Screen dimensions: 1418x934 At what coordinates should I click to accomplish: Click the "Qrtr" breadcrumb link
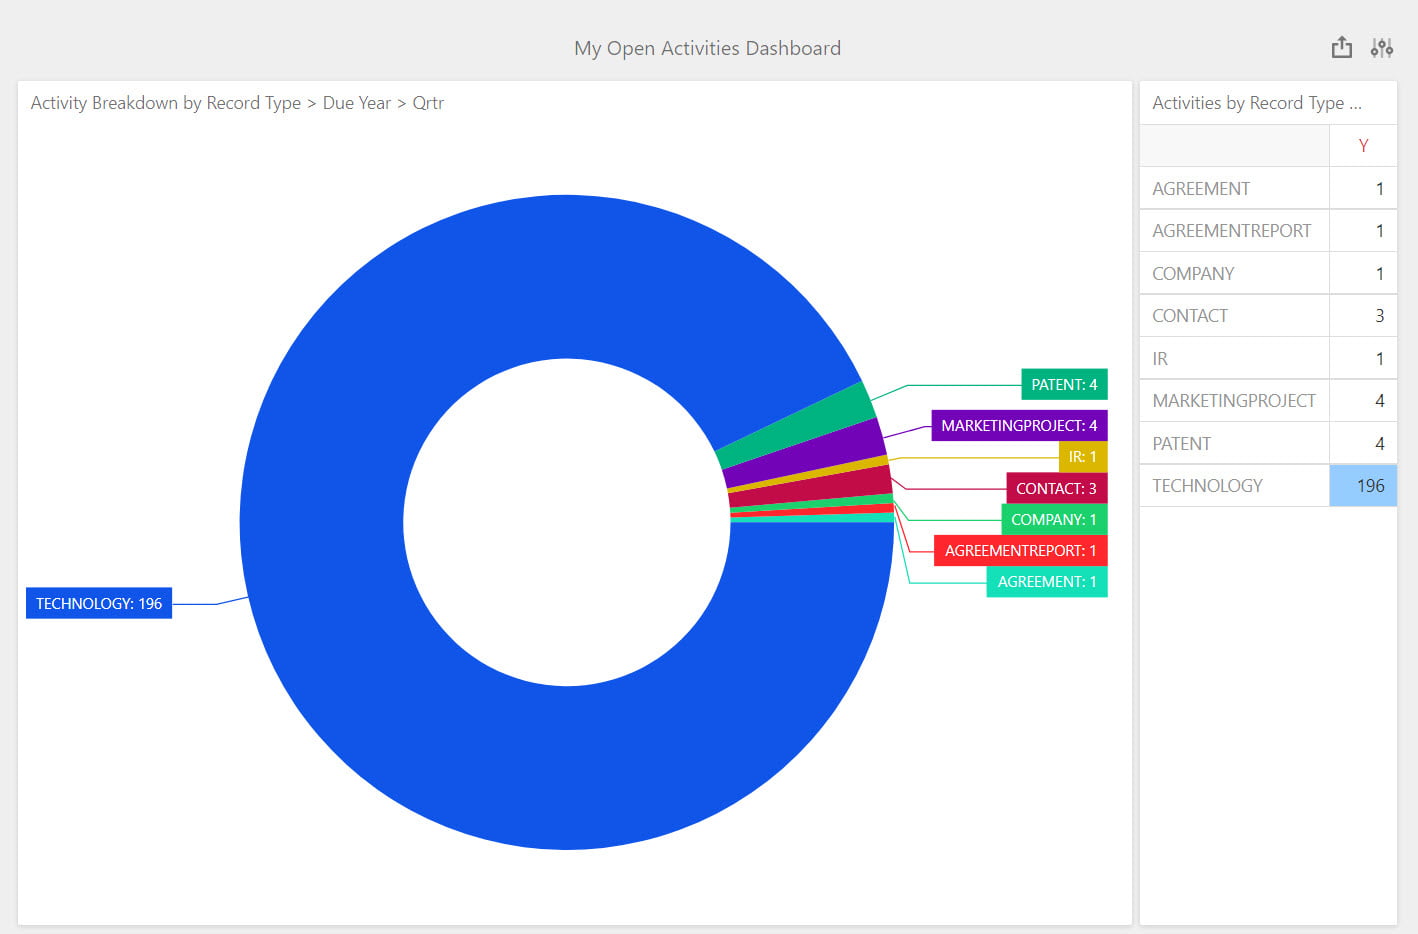428,103
